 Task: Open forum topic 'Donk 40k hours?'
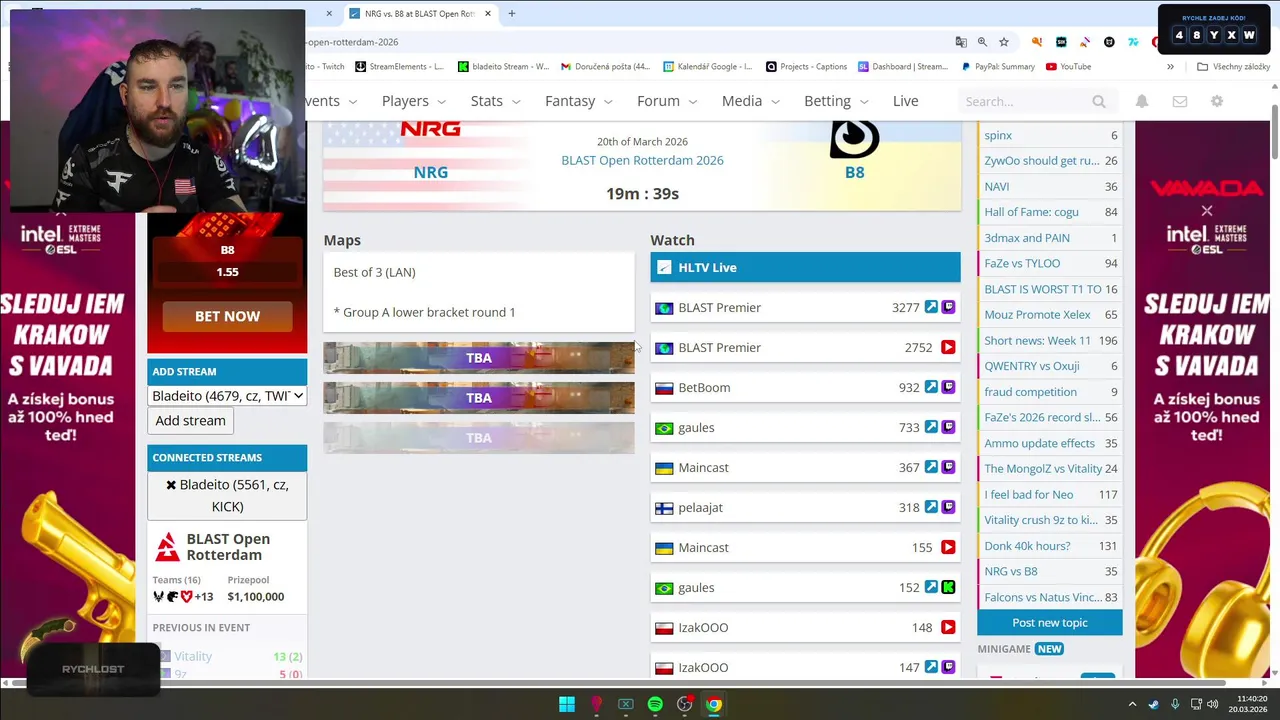coord(1027,546)
